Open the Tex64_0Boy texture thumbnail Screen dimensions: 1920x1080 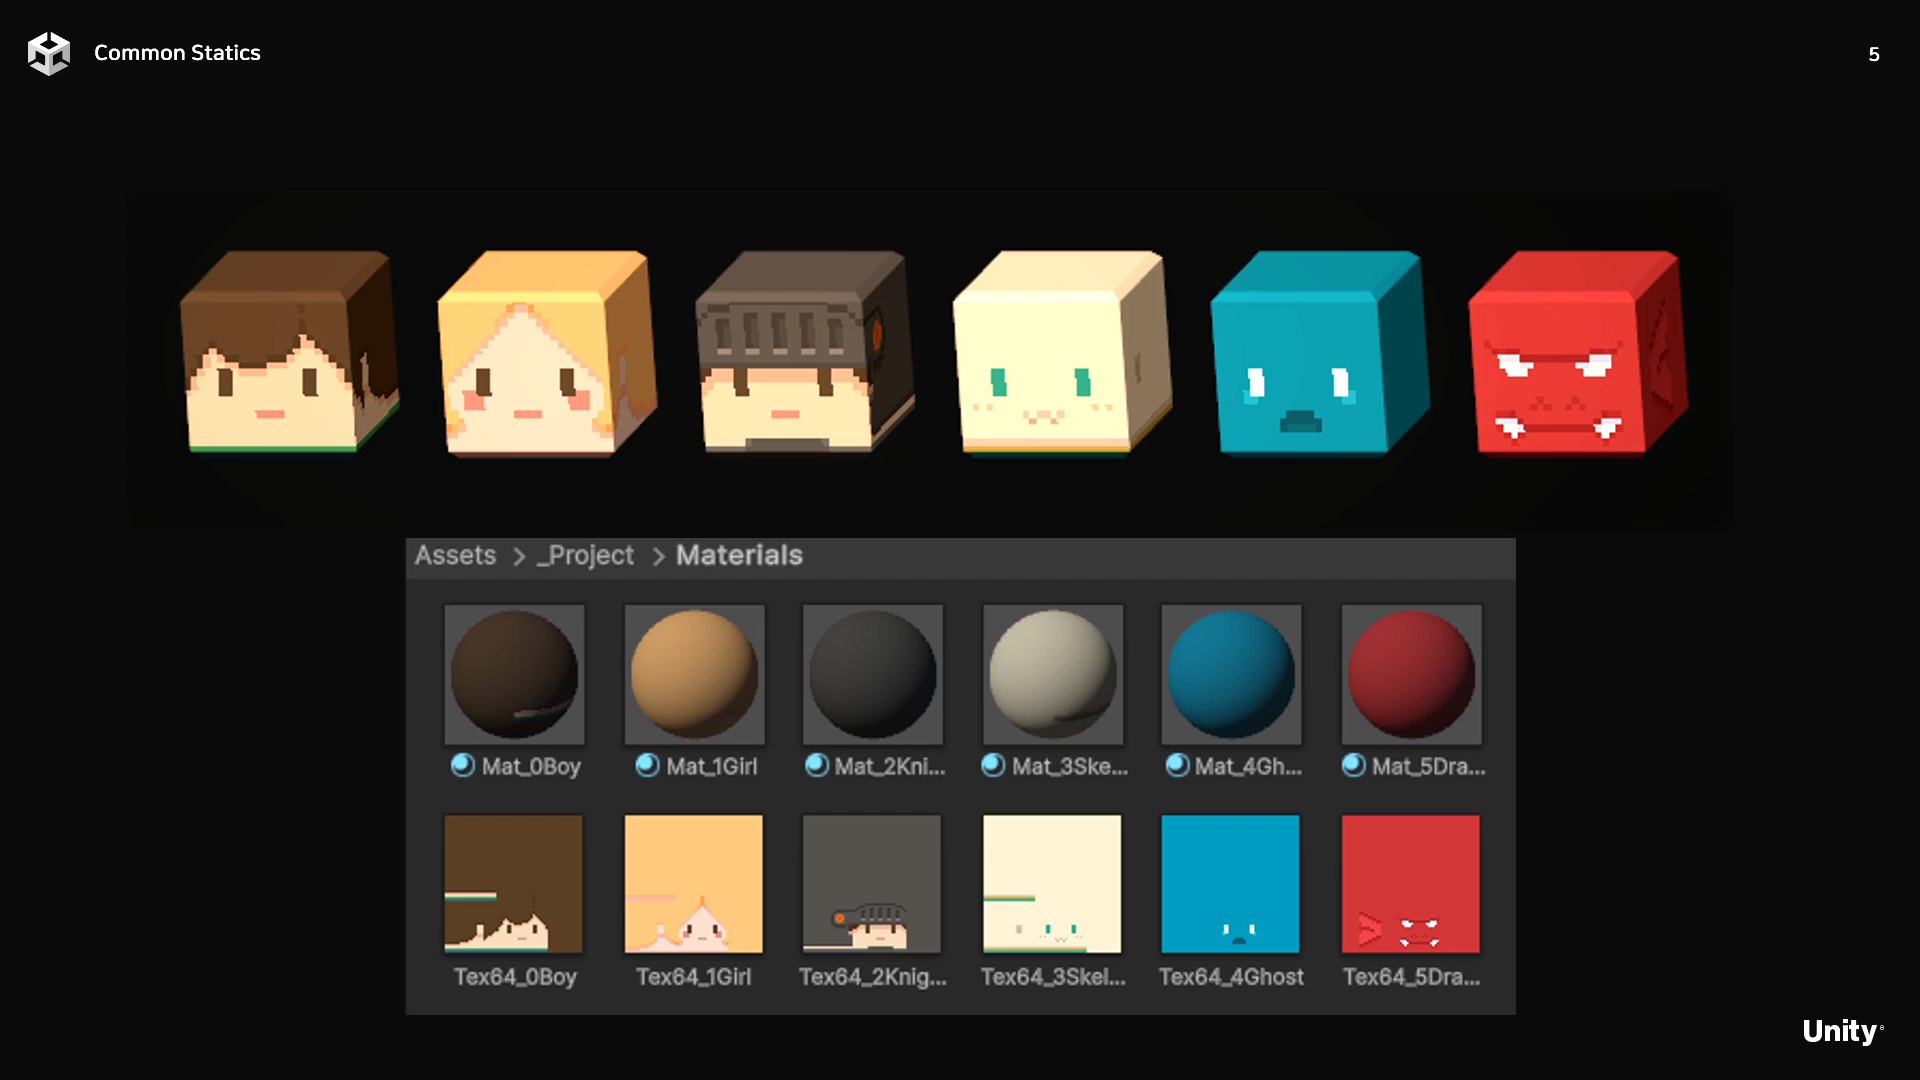pyautogui.click(x=513, y=884)
